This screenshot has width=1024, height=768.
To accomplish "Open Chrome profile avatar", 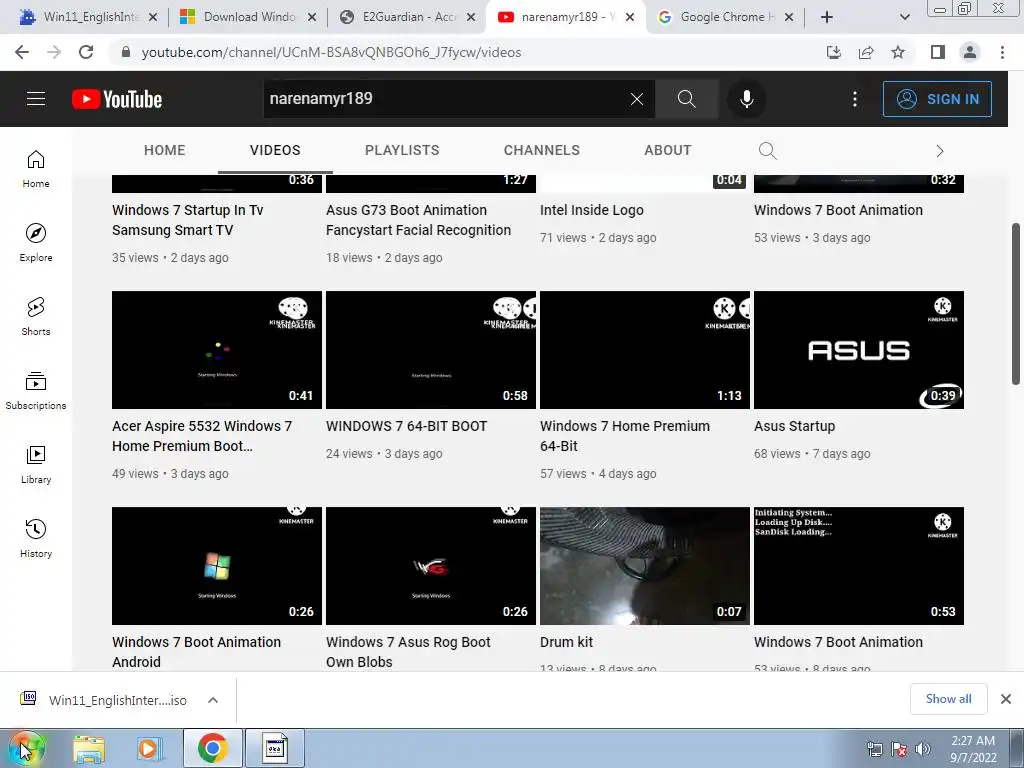I will tap(970, 52).
